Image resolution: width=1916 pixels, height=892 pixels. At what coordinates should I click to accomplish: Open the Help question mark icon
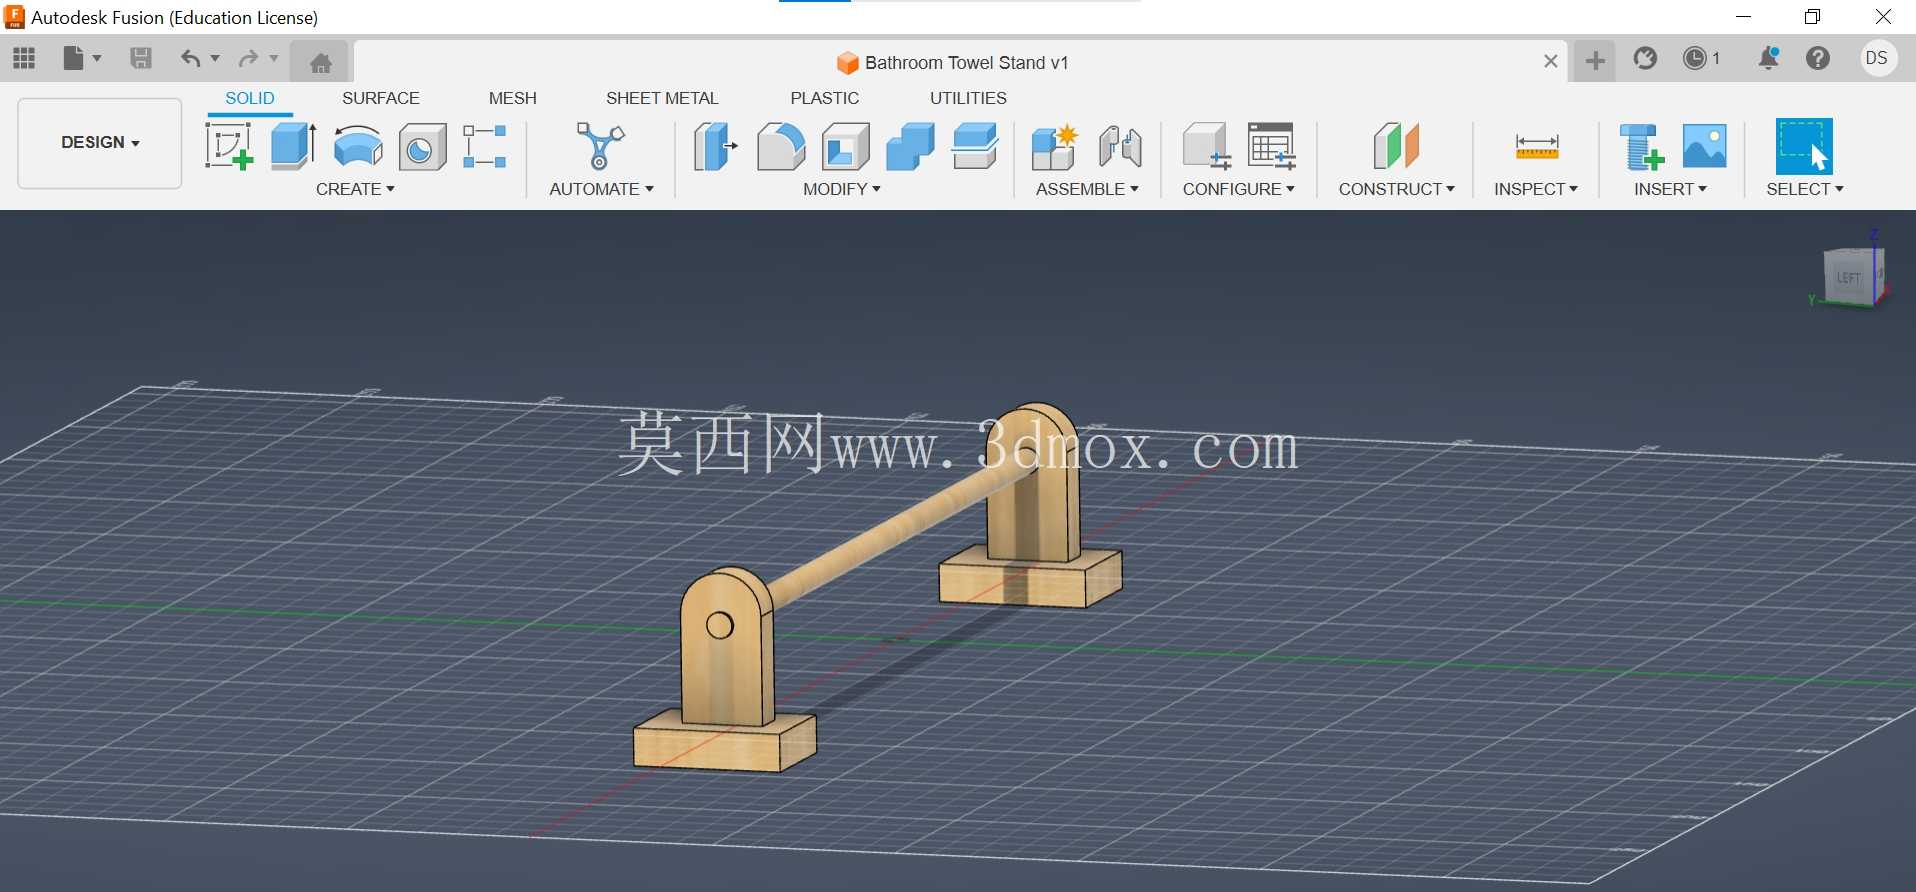[x=1818, y=59]
